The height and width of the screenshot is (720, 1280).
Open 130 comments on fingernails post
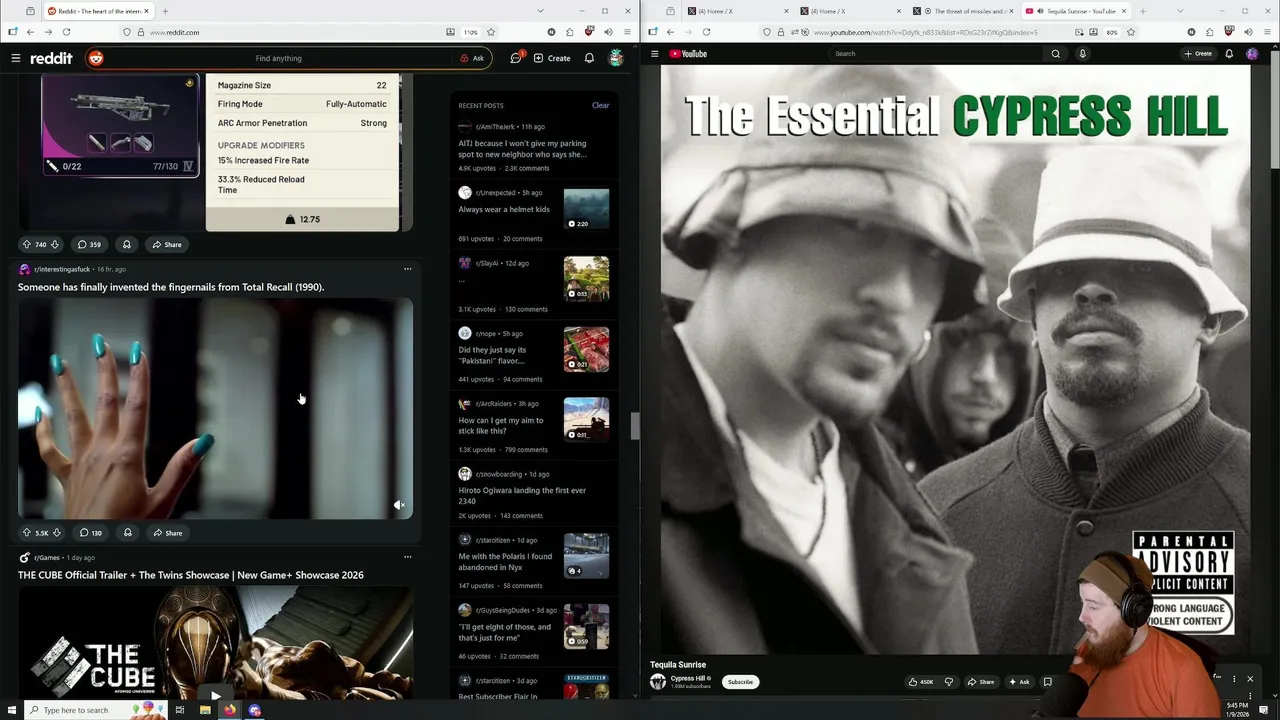click(x=91, y=533)
